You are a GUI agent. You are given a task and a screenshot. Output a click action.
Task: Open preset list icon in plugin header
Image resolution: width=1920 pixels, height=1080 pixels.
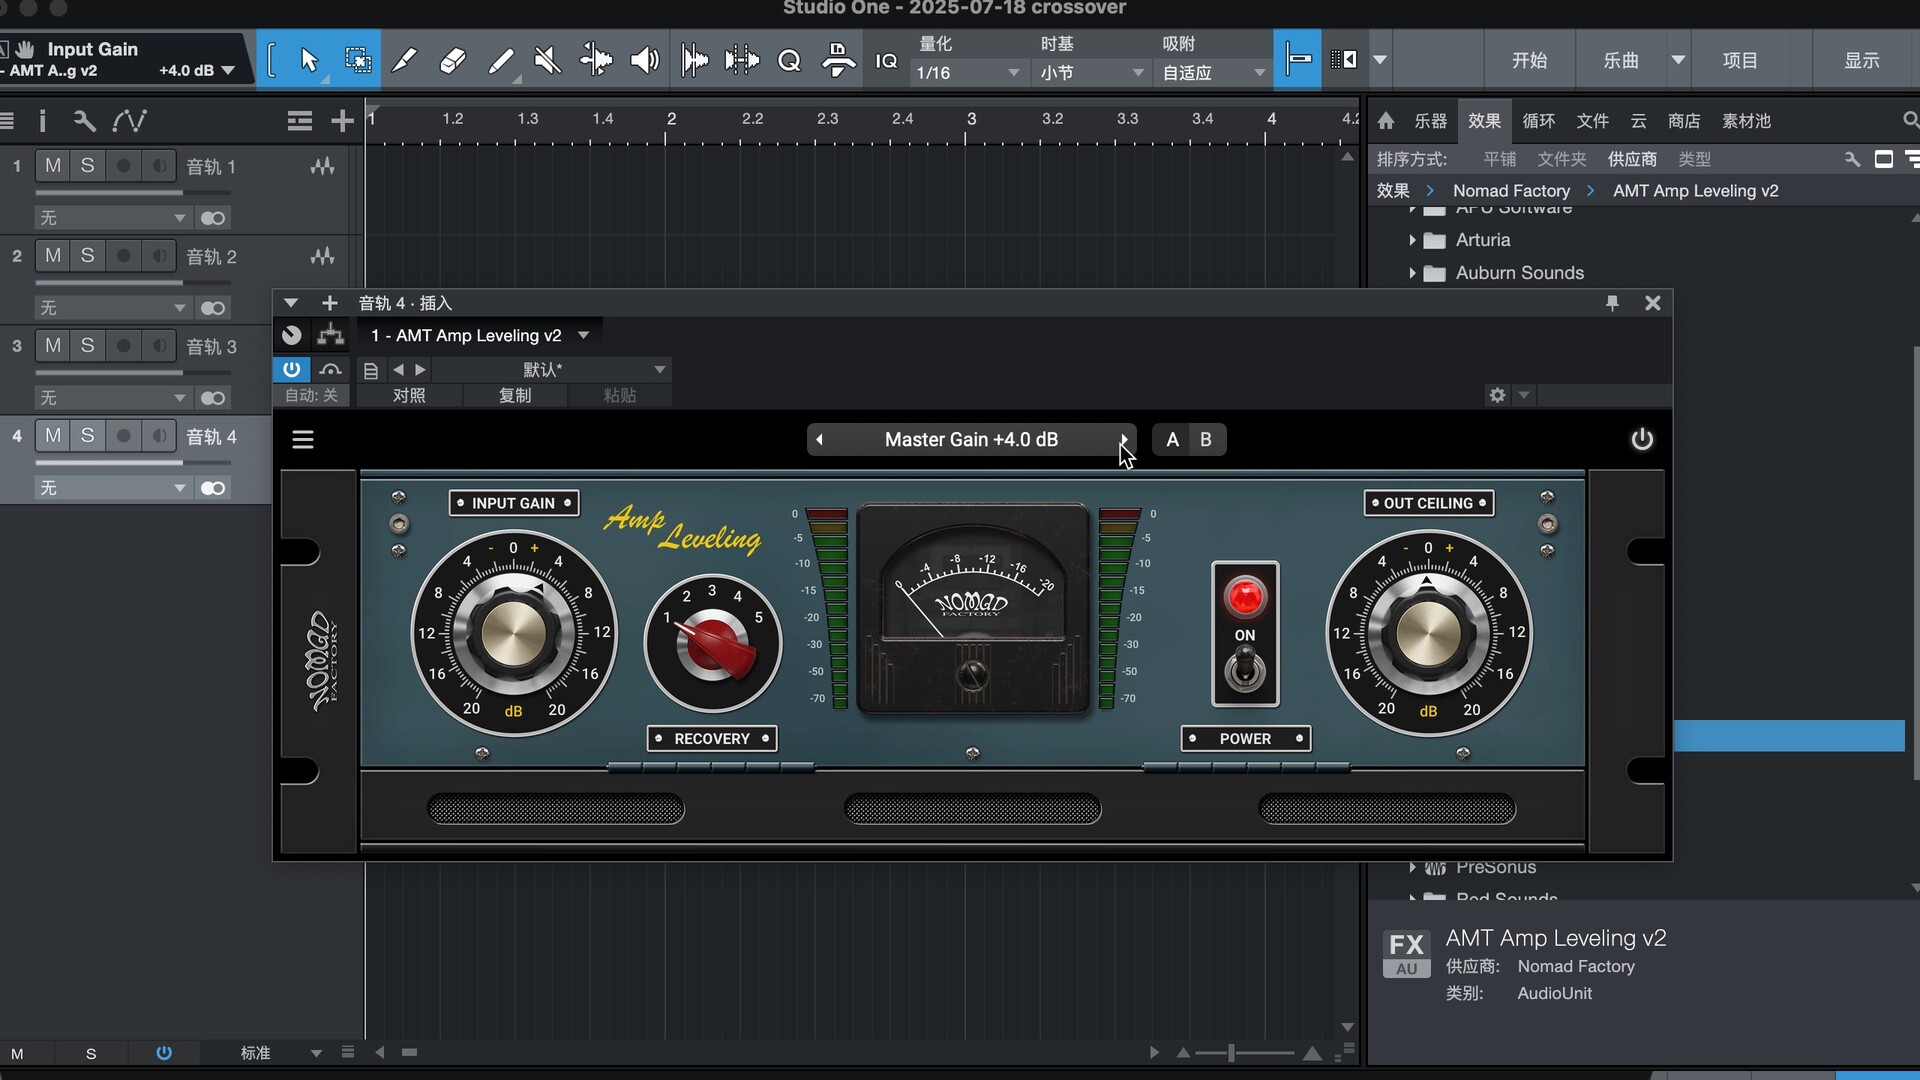(x=371, y=371)
